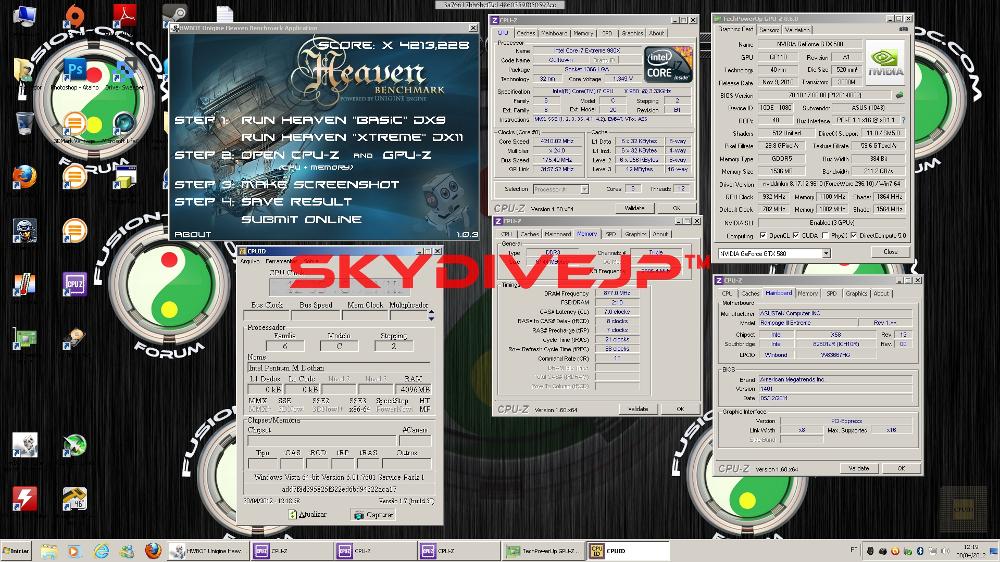The width and height of the screenshot is (1000, 562).
Task: Click the Close button in GPU-Z
Action: point(890,253)
